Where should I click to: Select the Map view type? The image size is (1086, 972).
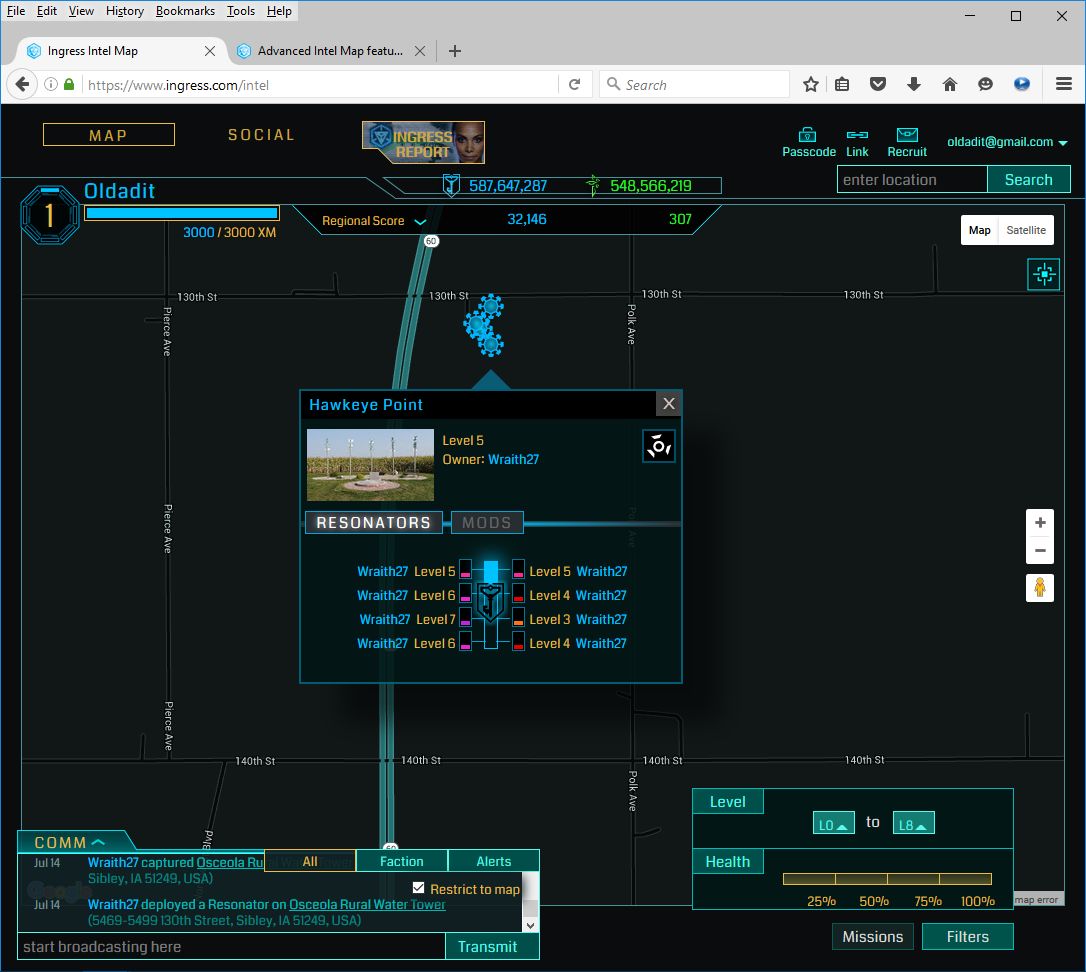(x=979, y=230)
